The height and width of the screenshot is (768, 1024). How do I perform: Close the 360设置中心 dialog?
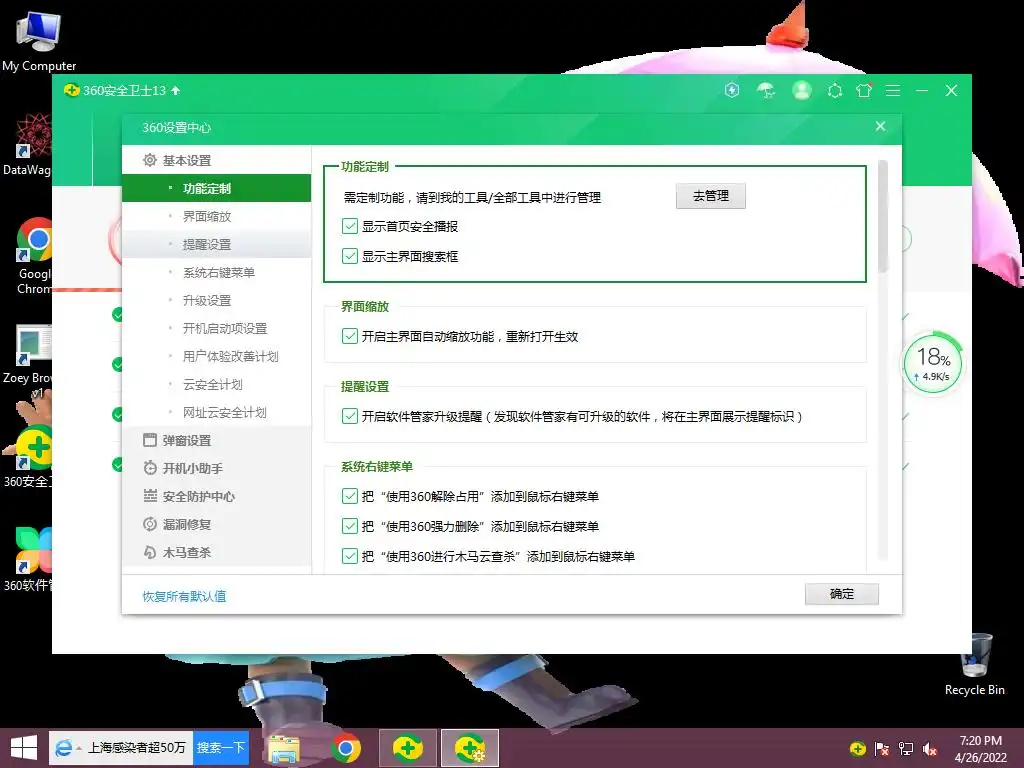[x=880, y=126]
